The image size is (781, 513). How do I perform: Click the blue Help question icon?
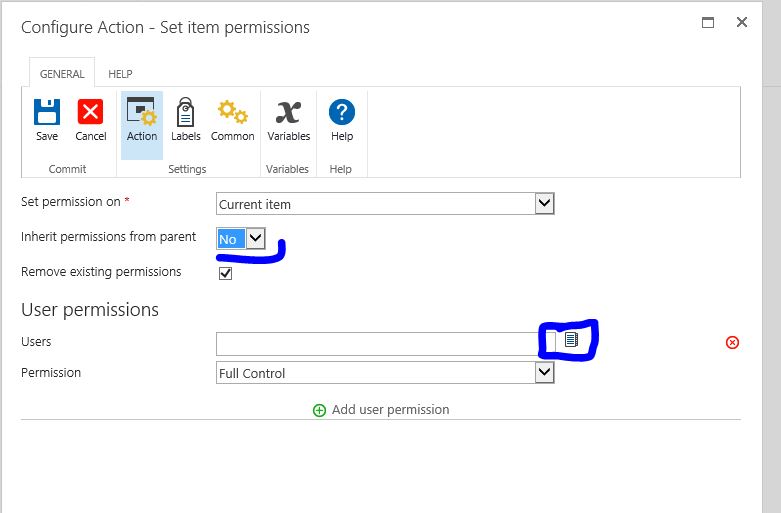pyautogui.click(x=342, y=112)
